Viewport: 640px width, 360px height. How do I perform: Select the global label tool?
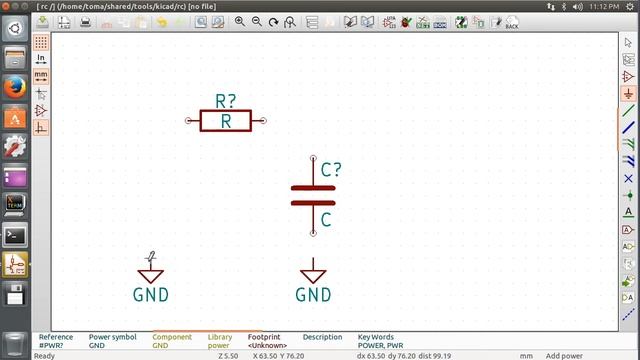tap(628, 229)
